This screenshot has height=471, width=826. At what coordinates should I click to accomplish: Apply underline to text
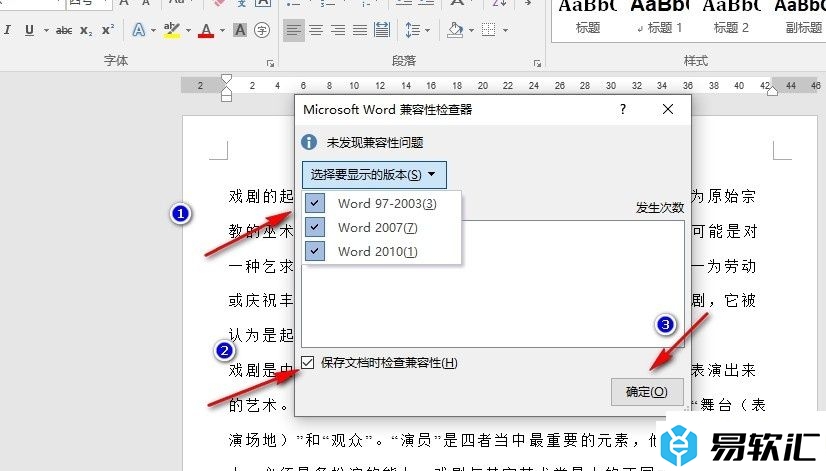pyautogui.click(x=30, y=30)
